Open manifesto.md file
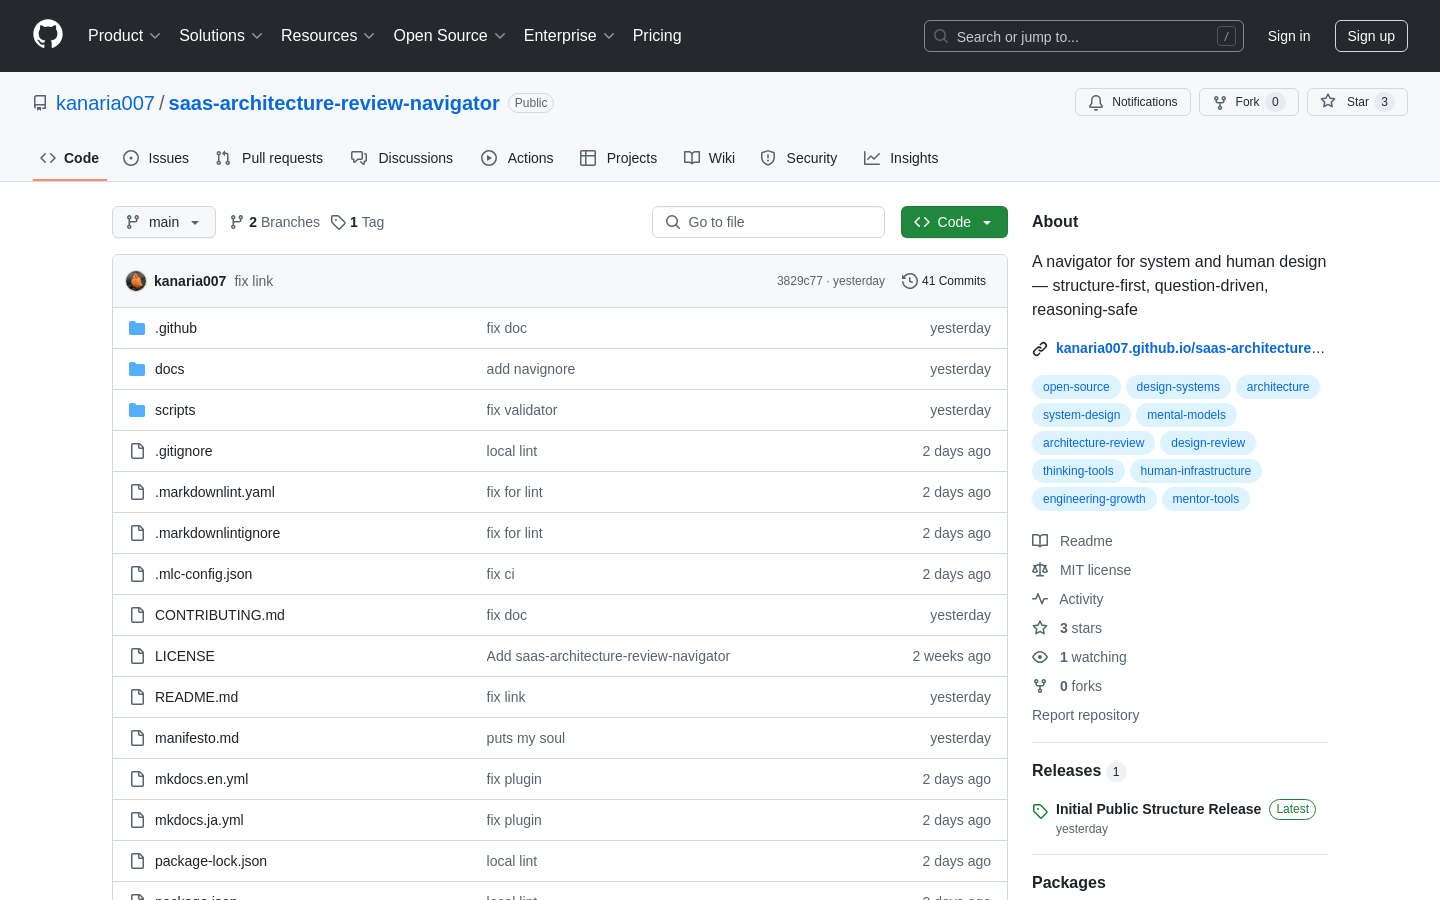Screen dimensions: 1440x900 pyautogui.click(x=197, y=738)
